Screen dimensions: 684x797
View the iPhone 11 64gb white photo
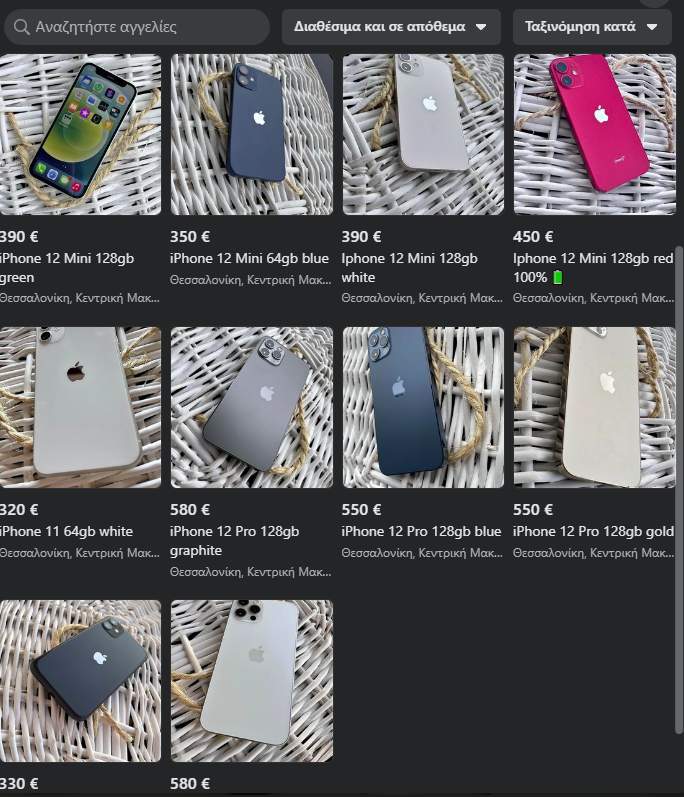click(x=80, y=407)
